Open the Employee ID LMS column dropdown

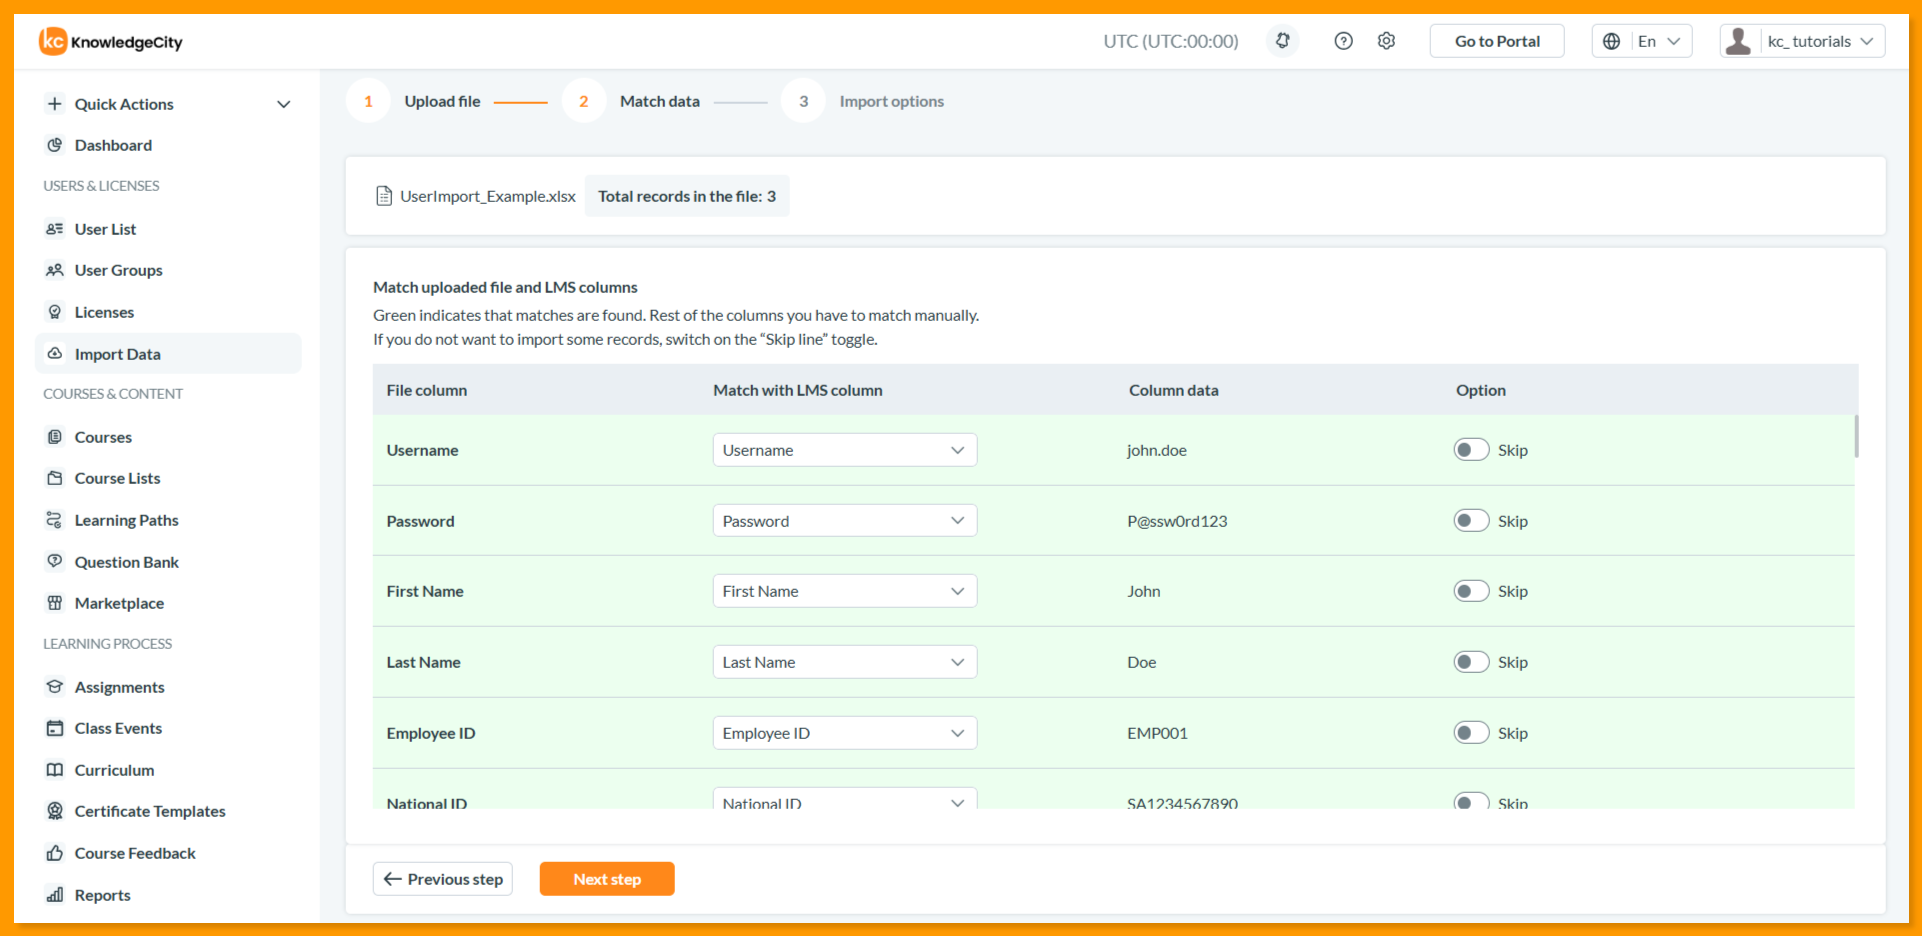coord(845,733)
